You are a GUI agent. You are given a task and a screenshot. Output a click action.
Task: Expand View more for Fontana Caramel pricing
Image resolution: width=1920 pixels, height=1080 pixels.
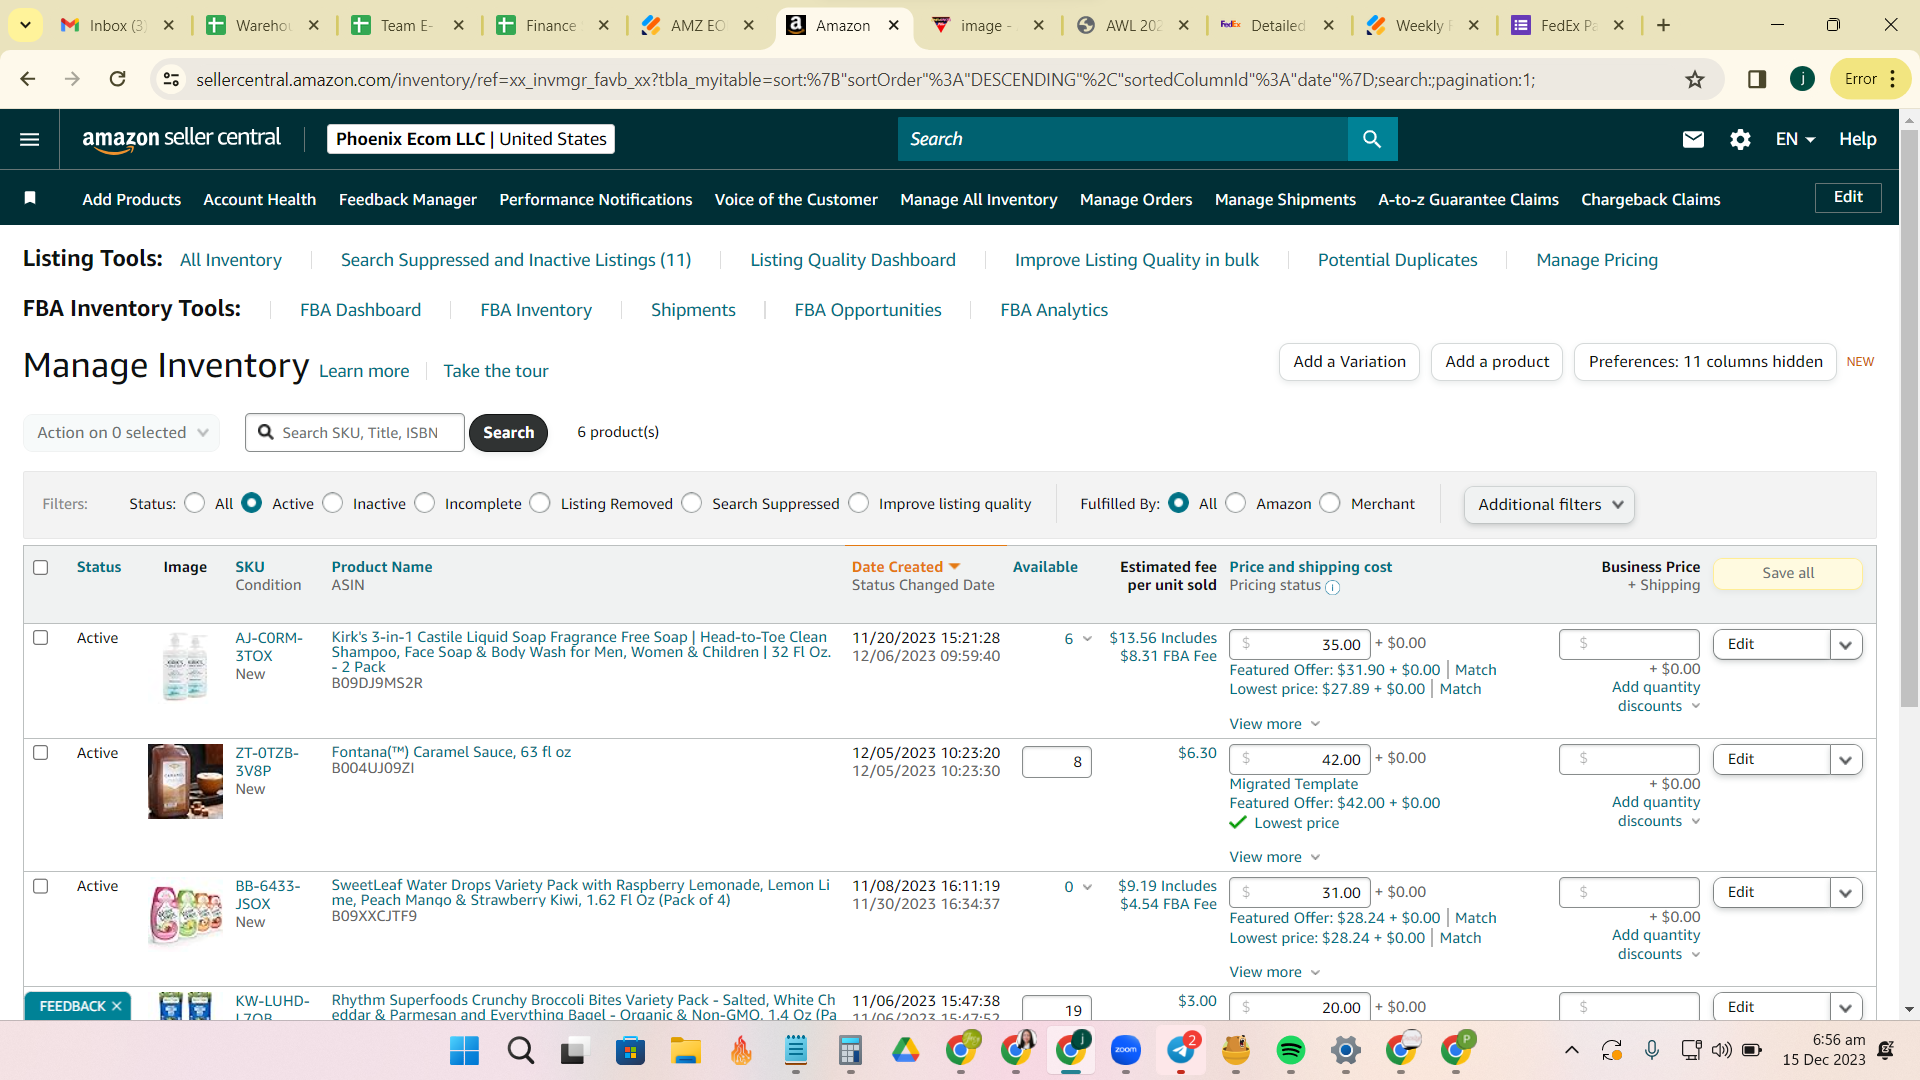pyautogui.click(x=1275, y=857)
